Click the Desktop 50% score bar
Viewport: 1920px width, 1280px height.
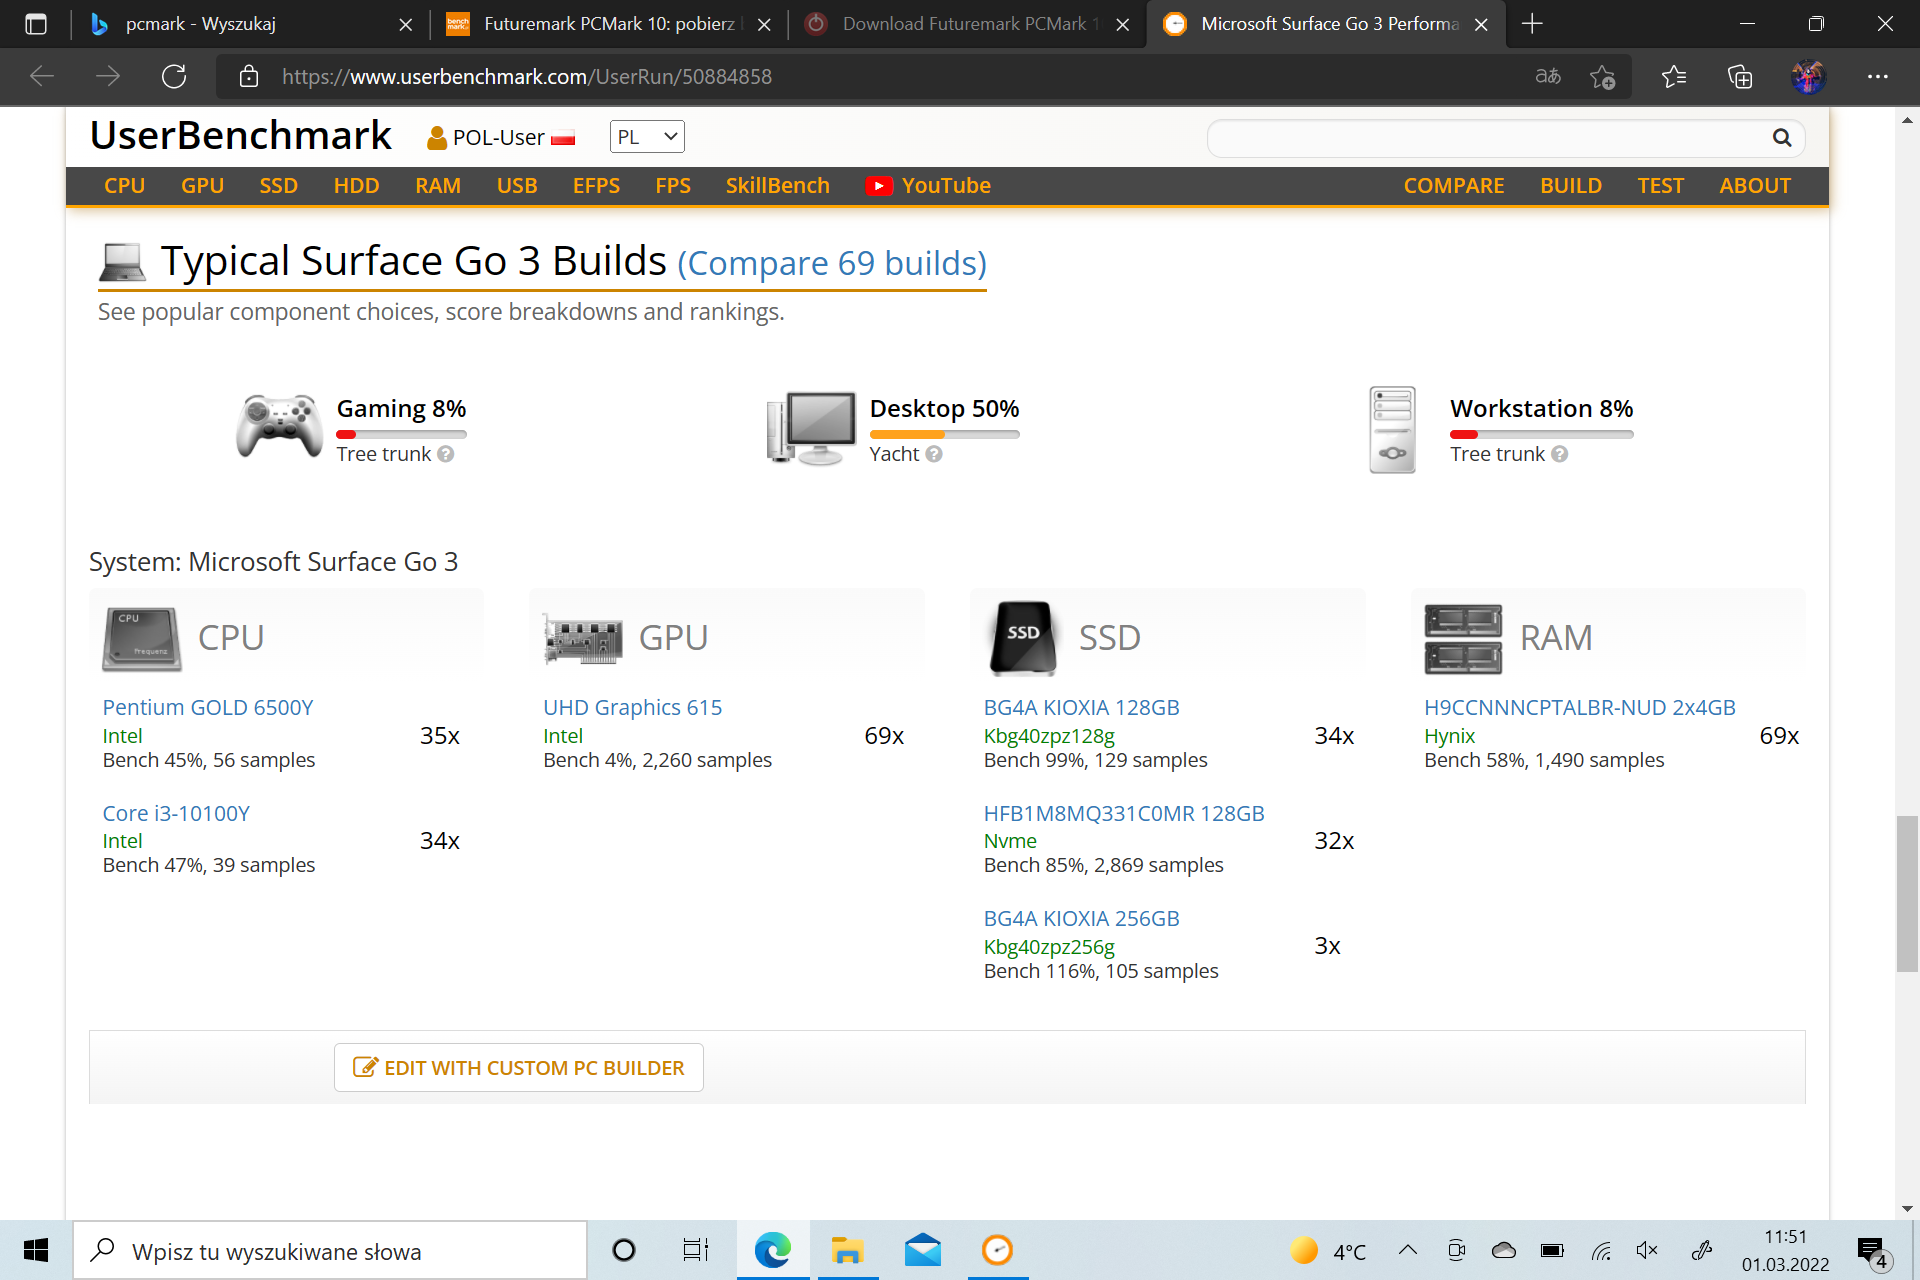[944, 435]
